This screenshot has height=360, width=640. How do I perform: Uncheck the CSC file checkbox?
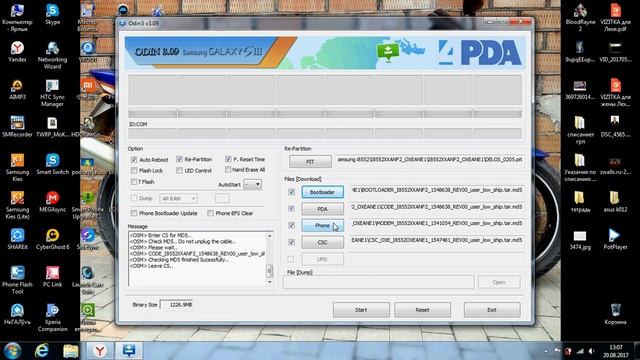[x=291, y=242]
